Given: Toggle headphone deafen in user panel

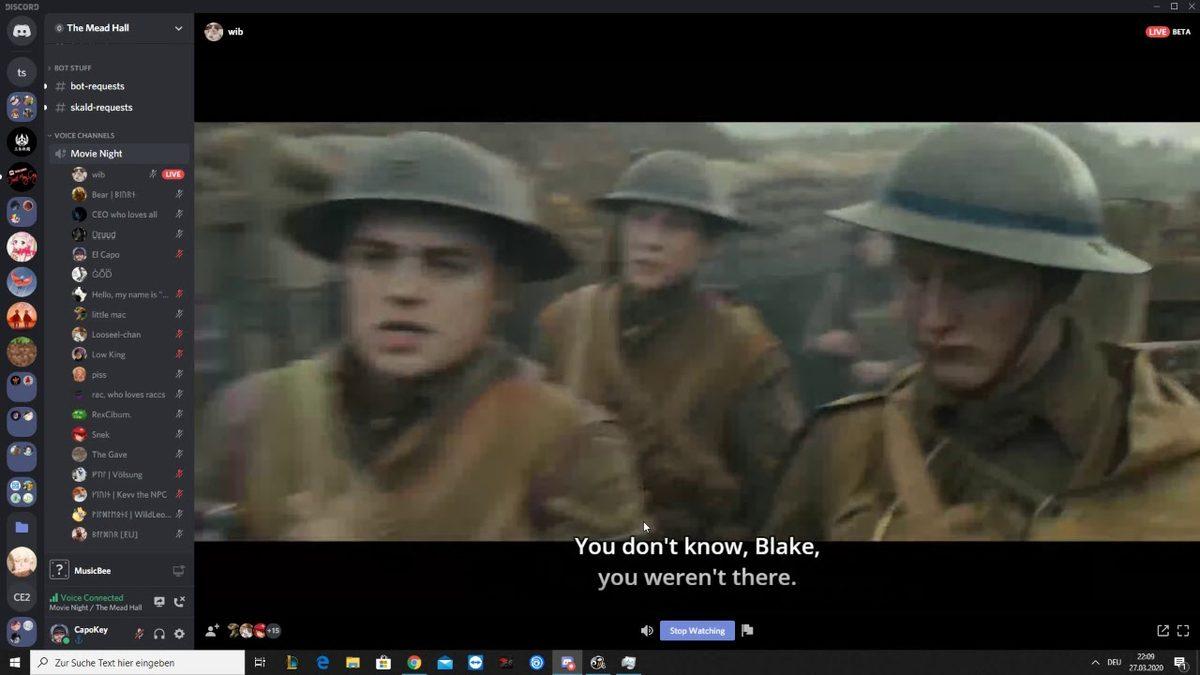Looking at the screenshot, I should (x=159, y=634).
